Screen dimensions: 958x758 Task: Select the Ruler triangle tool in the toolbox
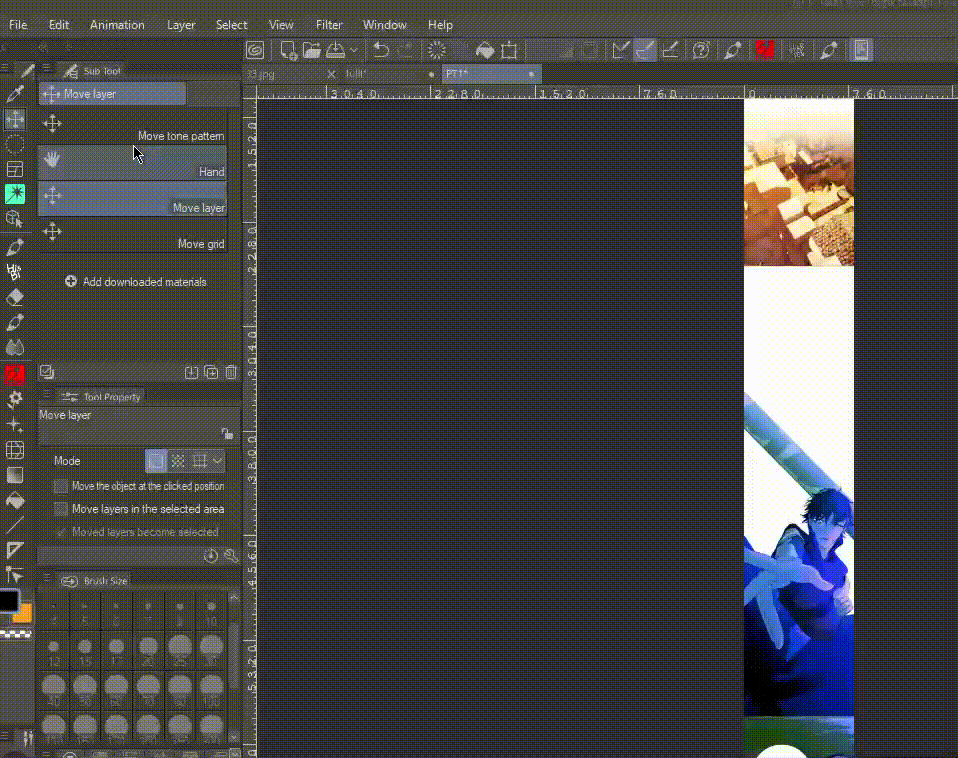[x=15, y=550]
